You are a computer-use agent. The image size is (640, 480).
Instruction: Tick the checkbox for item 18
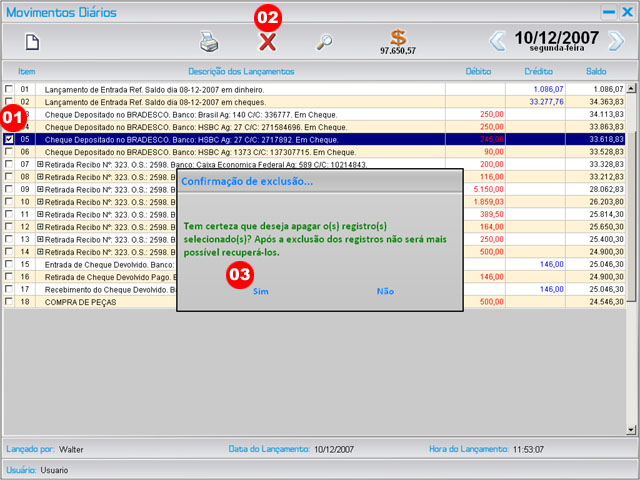pyautogui.click(x=9, y=301)
